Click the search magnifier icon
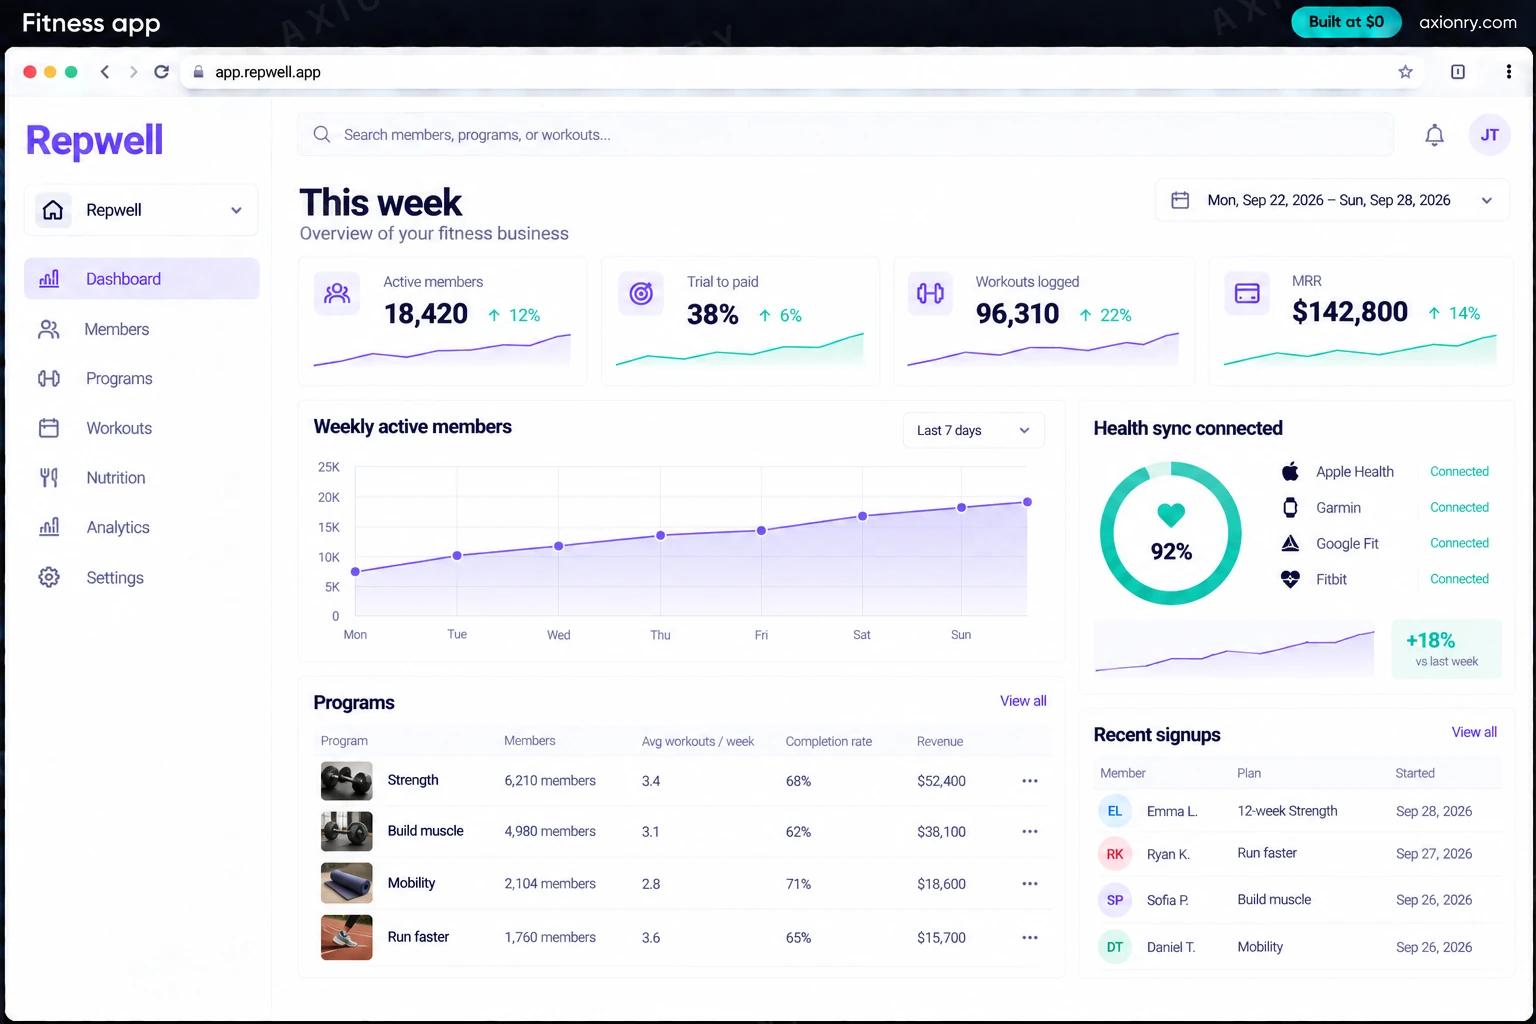 [322, 134]
